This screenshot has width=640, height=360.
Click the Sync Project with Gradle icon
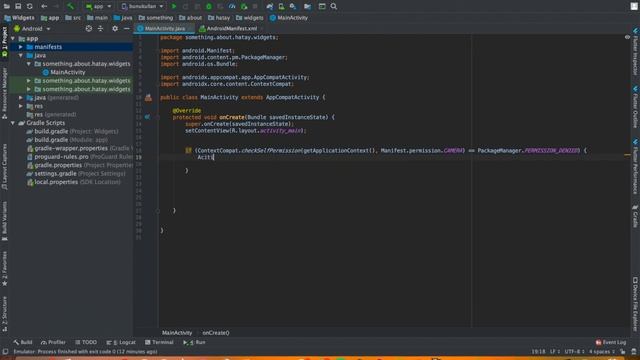pos(269,6)
